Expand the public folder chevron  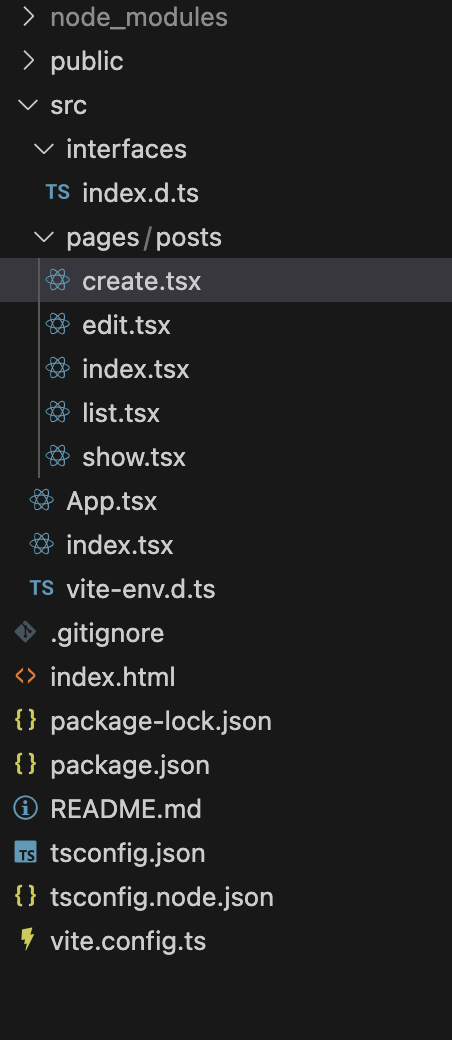click(28, 61)
